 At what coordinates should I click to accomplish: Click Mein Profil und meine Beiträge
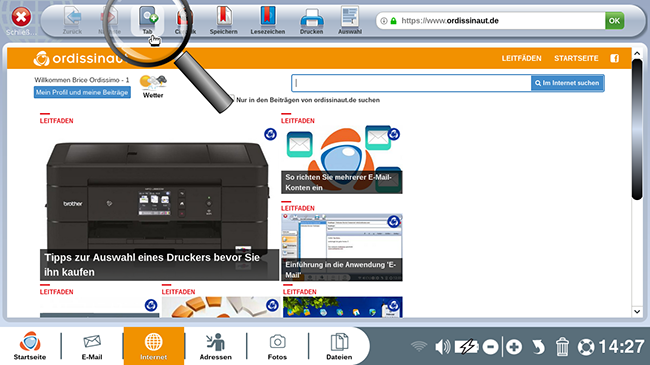point(82,92)
